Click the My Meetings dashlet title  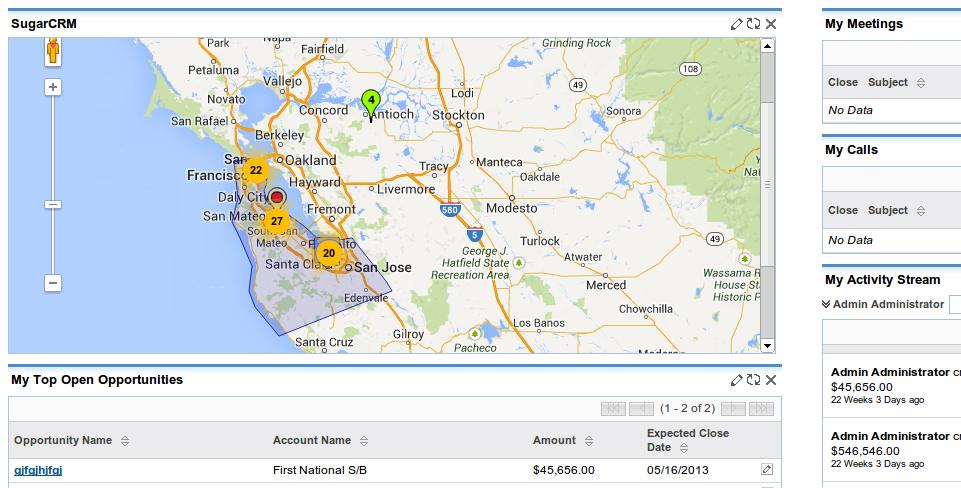(x=864, y=24)
